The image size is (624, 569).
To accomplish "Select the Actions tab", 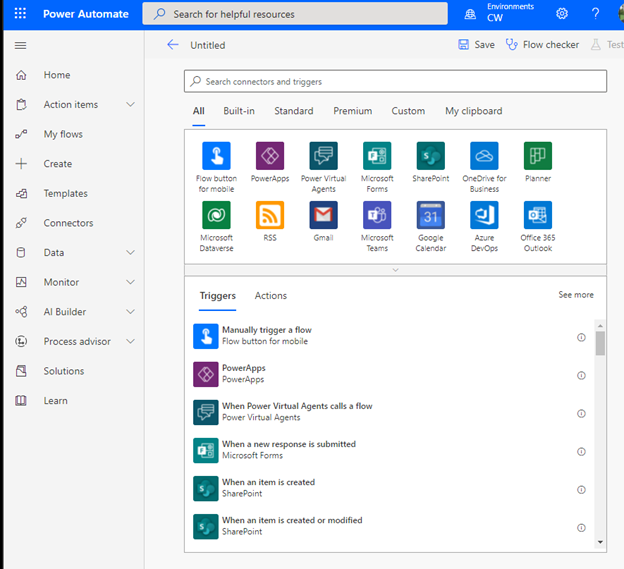I will coord(271,296).
